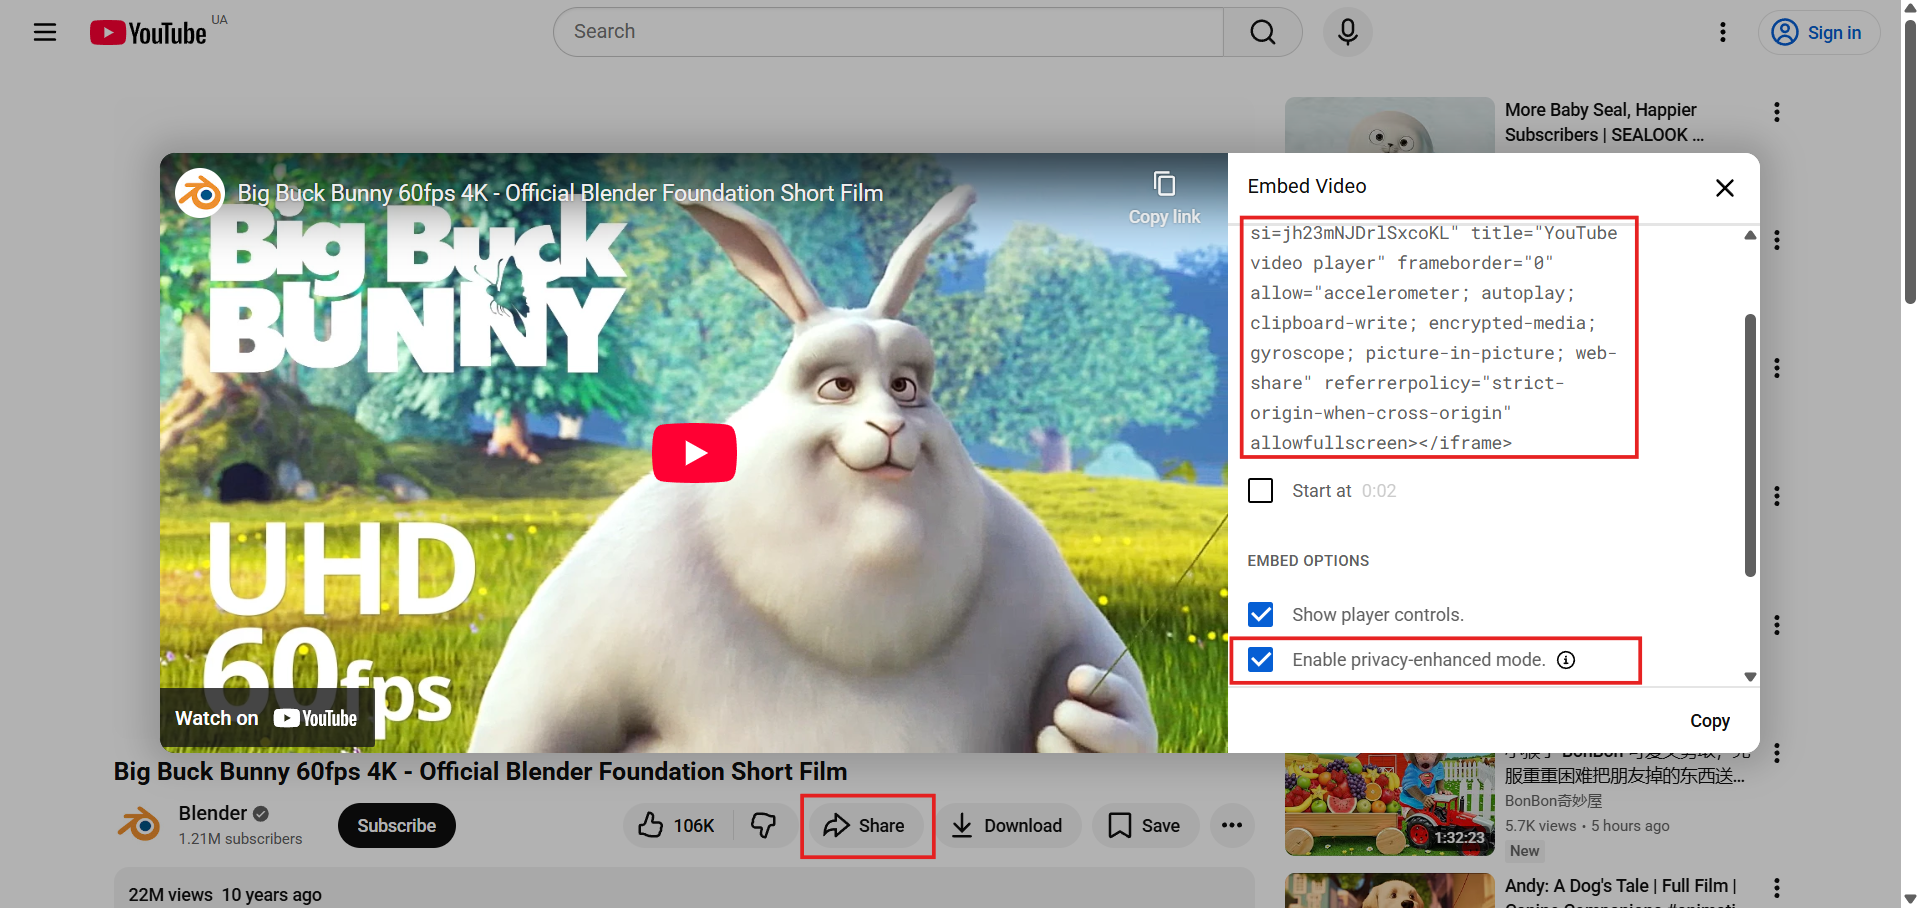Enable the Start at checkbox
The height and width of the screenshot is (908, 1918).
1261,491
